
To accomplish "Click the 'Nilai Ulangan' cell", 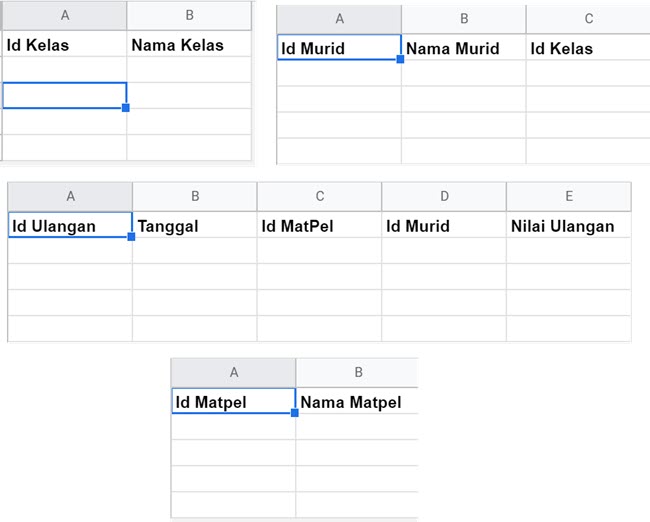I will tap(568, 226).
